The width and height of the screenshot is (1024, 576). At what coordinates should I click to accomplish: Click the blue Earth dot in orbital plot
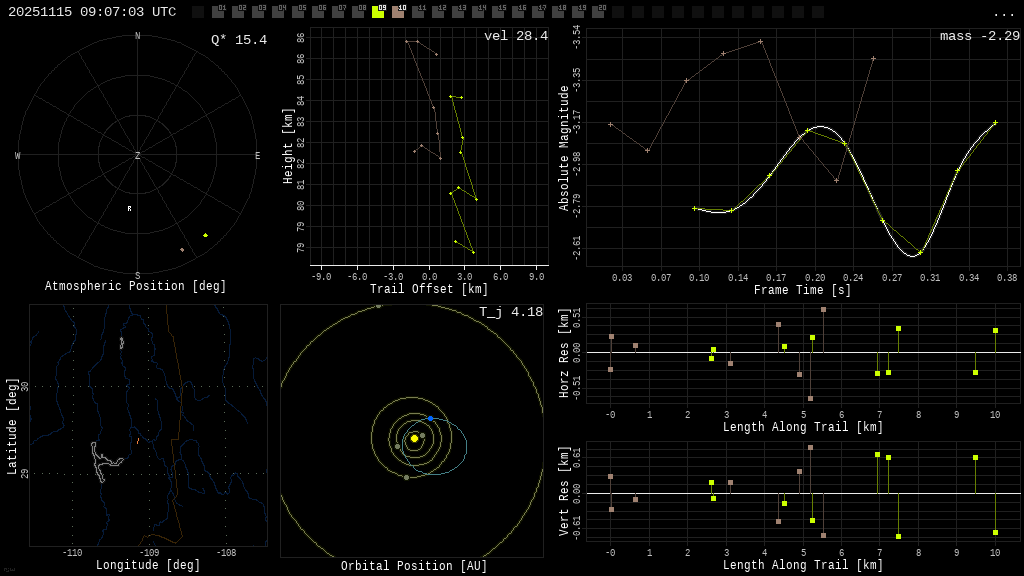click(430, 419)
